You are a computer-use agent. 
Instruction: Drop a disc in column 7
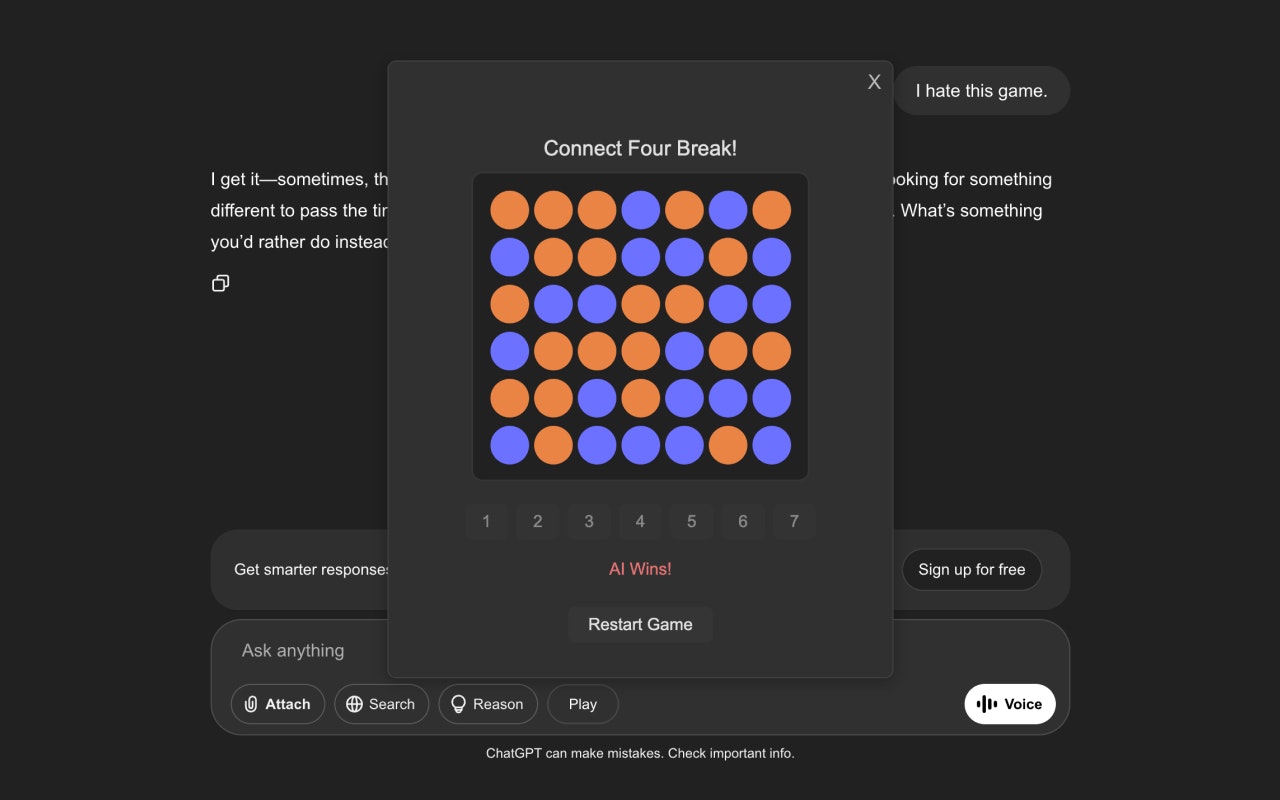794,521
